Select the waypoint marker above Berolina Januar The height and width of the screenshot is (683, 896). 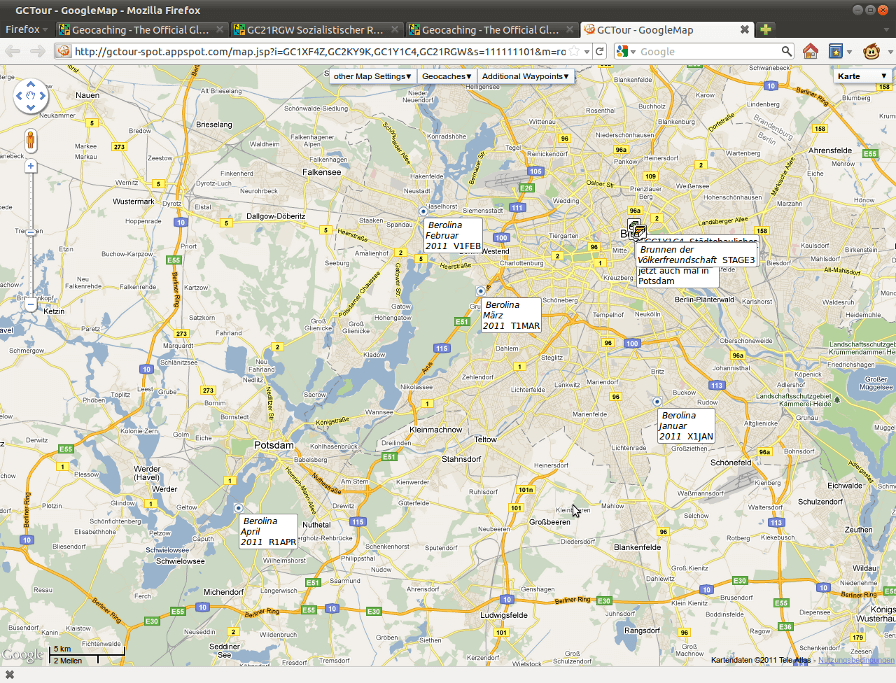[x=657, y=402]
